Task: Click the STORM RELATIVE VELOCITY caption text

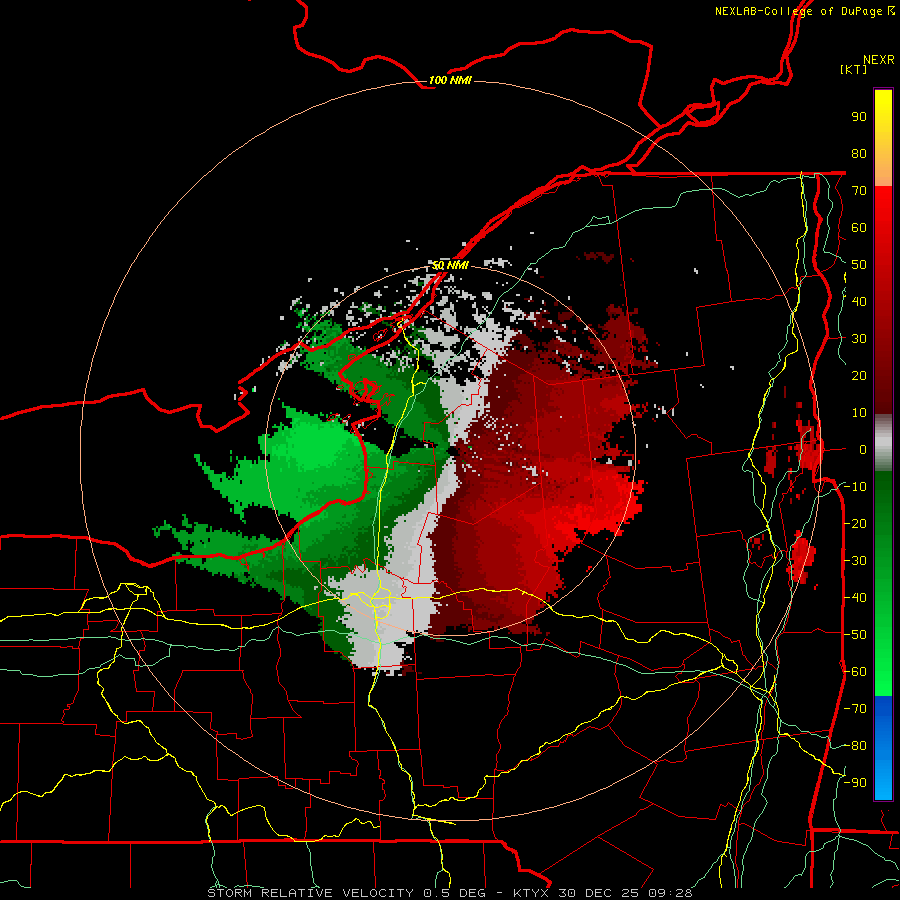Action: 310,893
